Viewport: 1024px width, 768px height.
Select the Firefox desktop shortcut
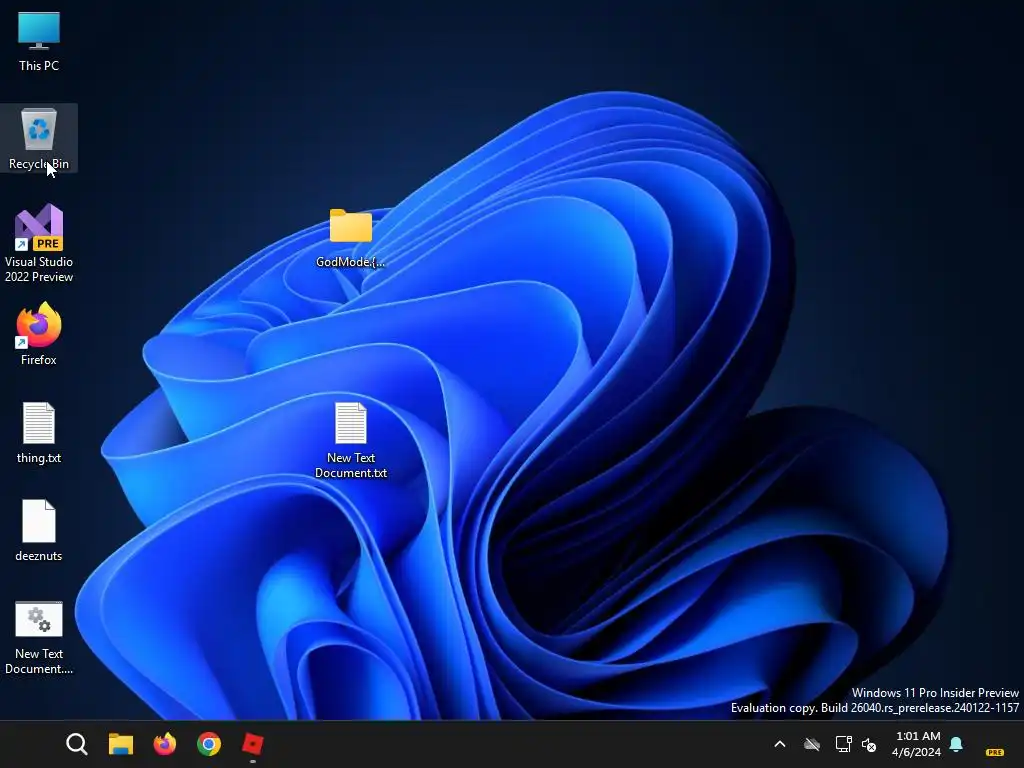pos(39,334)
